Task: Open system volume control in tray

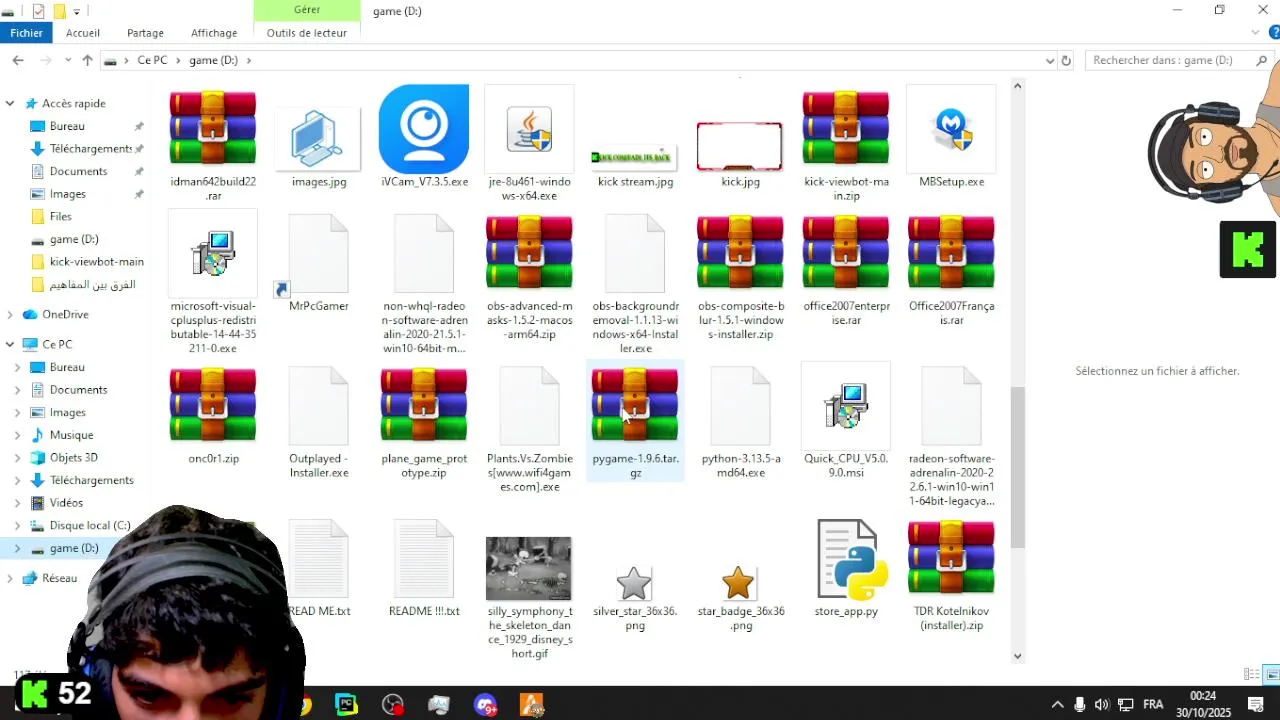Action: 1101,705
